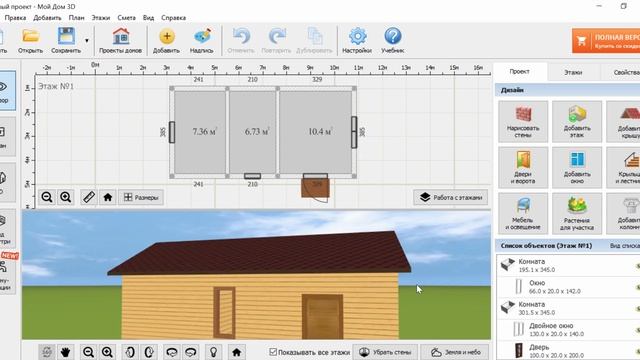Select the 6.73 м² room on the plan
This screenshot has height=360, width=640.
pyautogui.click(x=252, y=131)
